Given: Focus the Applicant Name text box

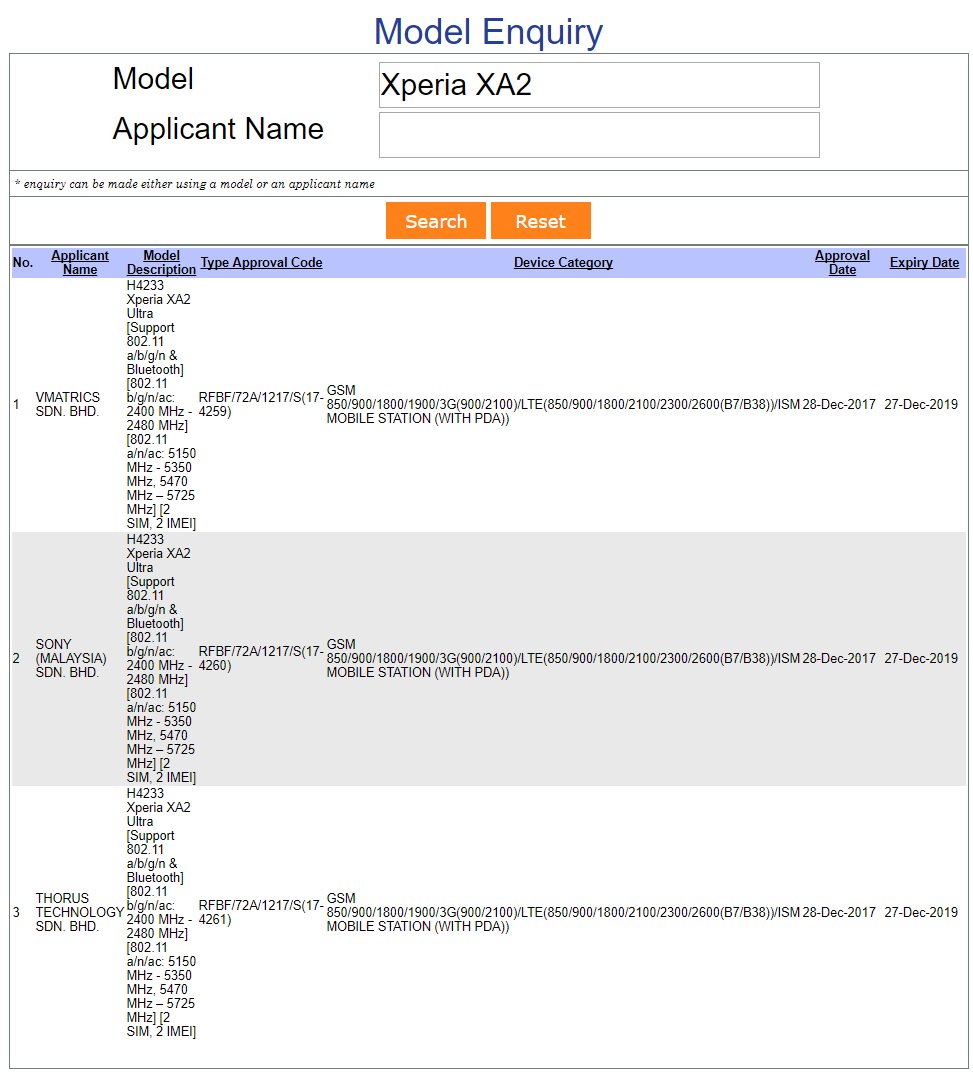Looking at the screenshot, I should tap(598, 135).
